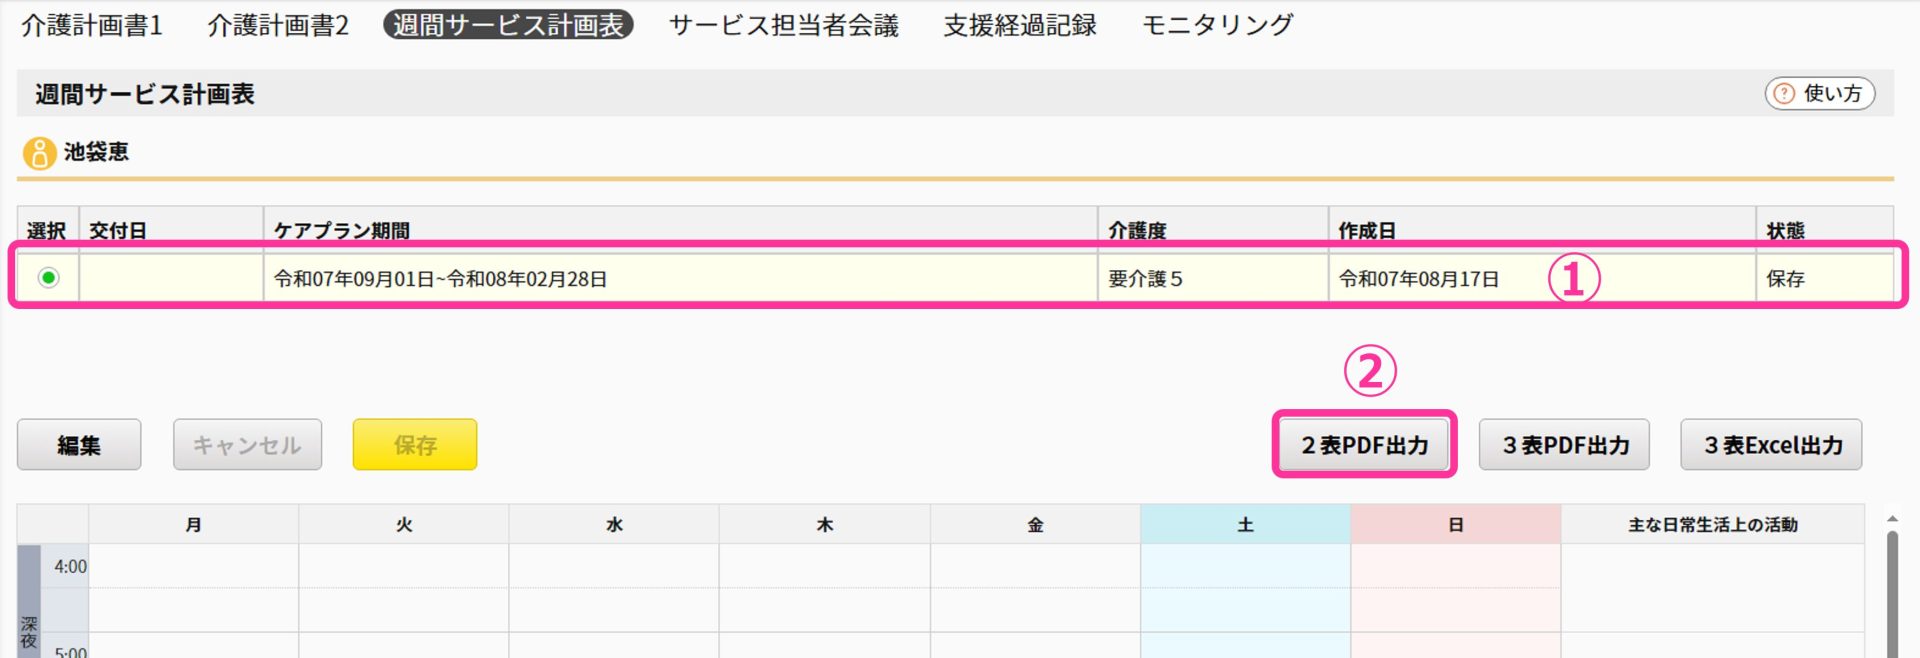Switch to the 介護計画書2 tab
1920x658 pixels.
(278, 25)
